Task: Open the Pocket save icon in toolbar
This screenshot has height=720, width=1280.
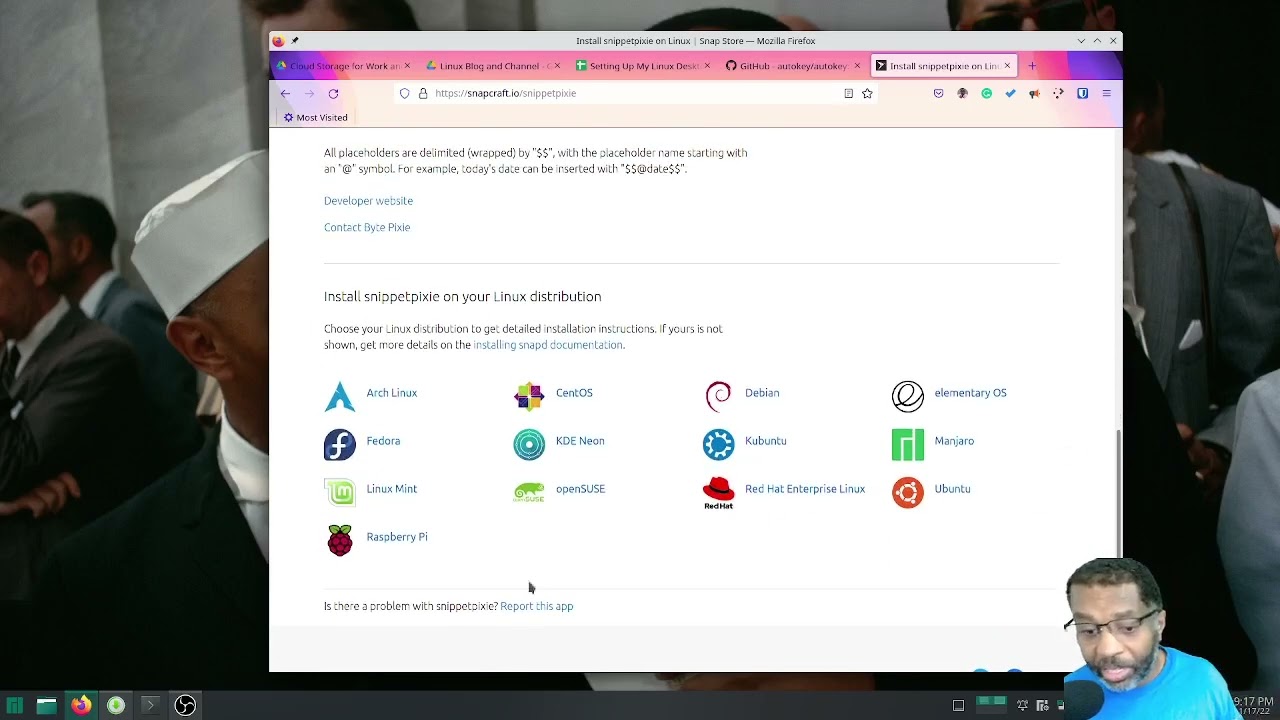Action: (938, 93)
